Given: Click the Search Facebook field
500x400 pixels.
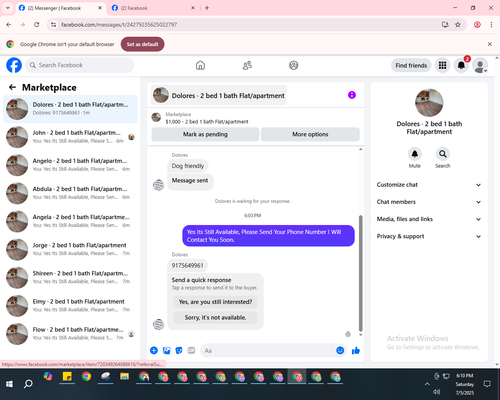Looking at the screenshot, I should coord(80,65).
